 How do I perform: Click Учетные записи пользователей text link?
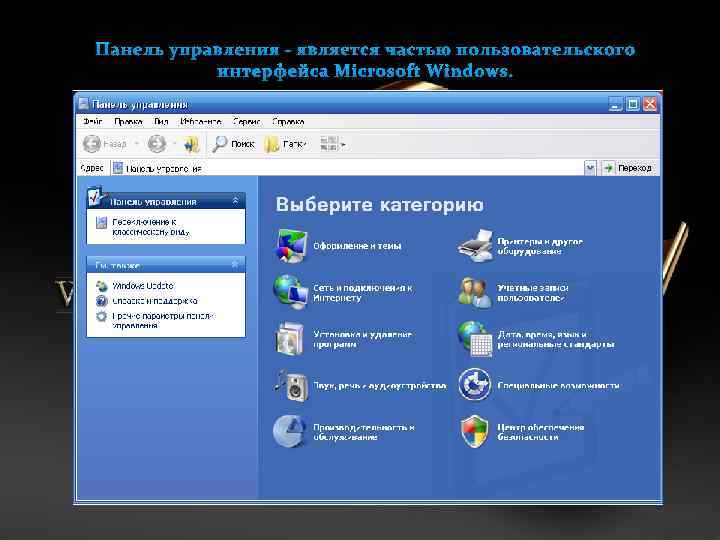[533, 292]
